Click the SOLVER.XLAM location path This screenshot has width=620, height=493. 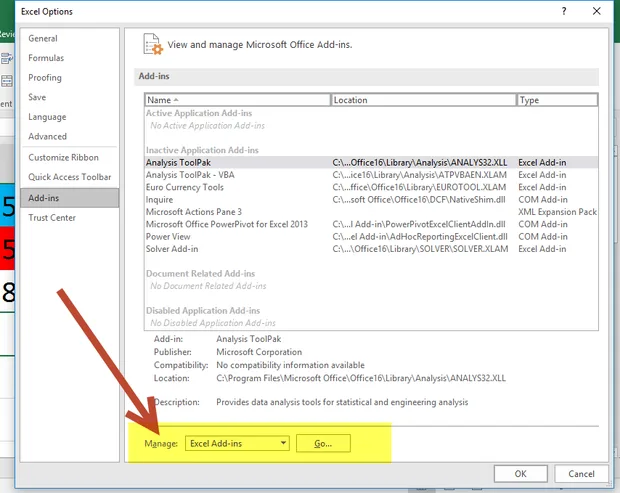pos(420,249)
